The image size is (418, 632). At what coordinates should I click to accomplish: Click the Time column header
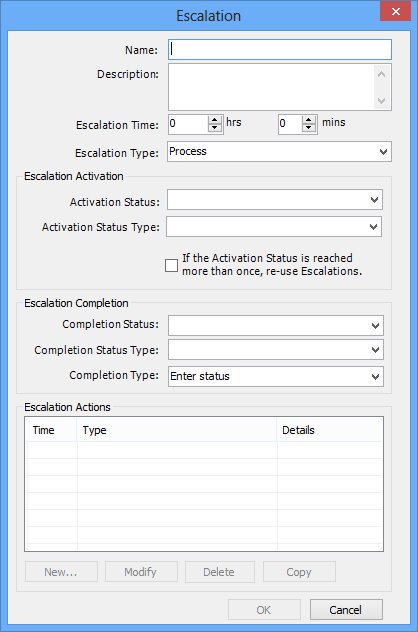click(51, 430)
